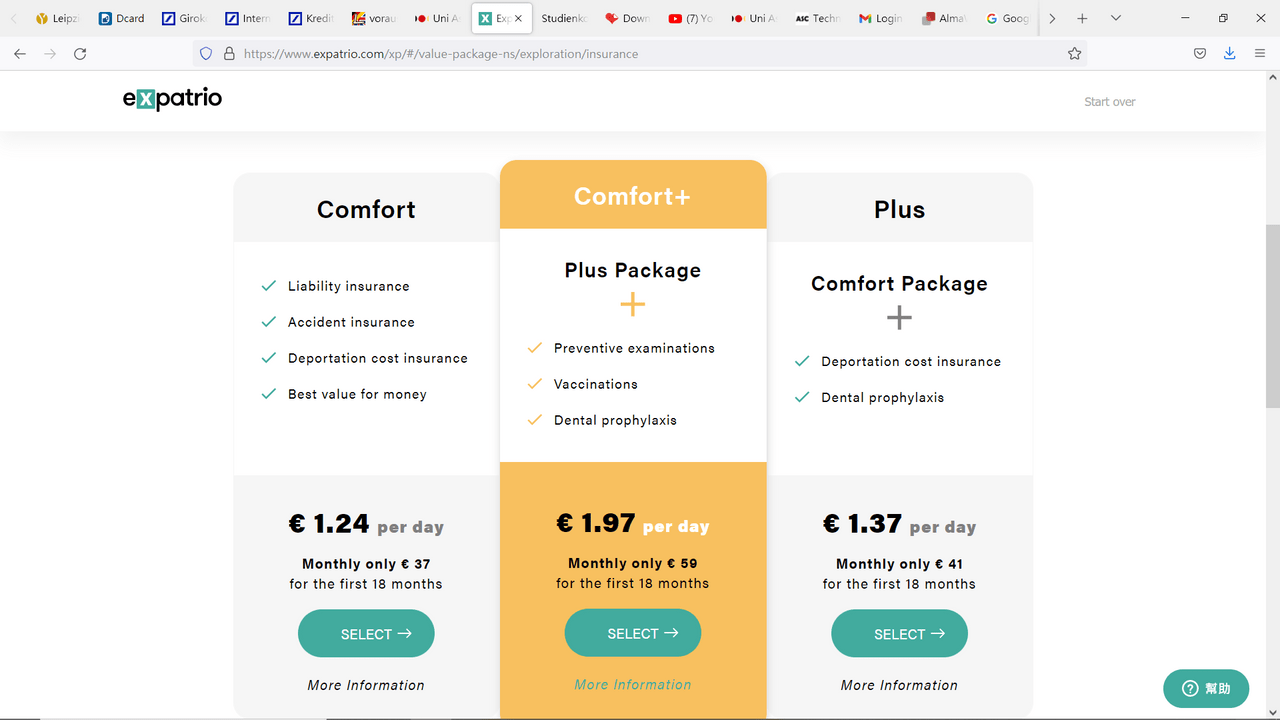Click the address bar URL field

[x=640, y=54]
